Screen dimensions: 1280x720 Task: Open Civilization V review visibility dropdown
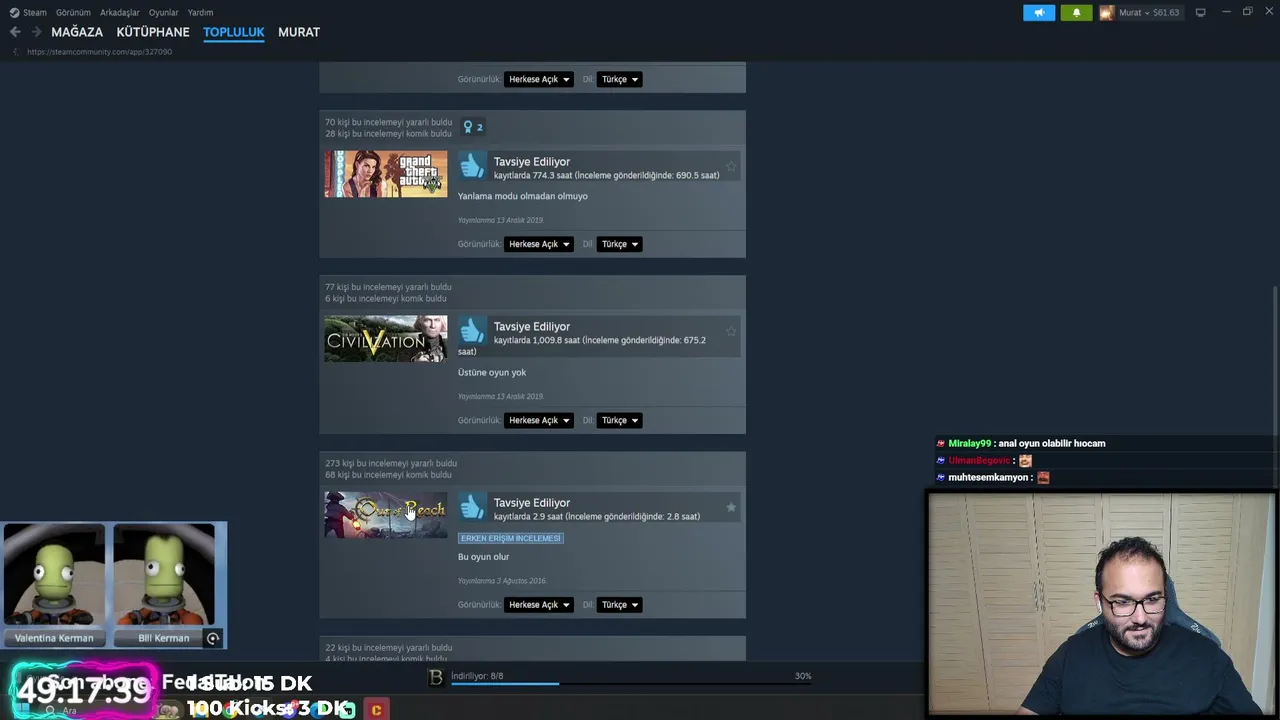pos(538,420)
